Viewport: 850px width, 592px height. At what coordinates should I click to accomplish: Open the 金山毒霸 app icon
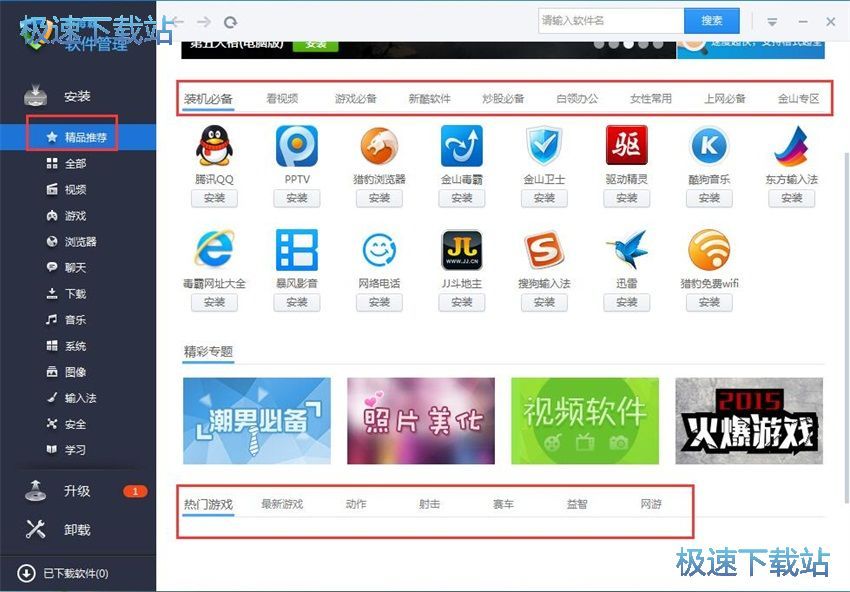pos(462,145)
